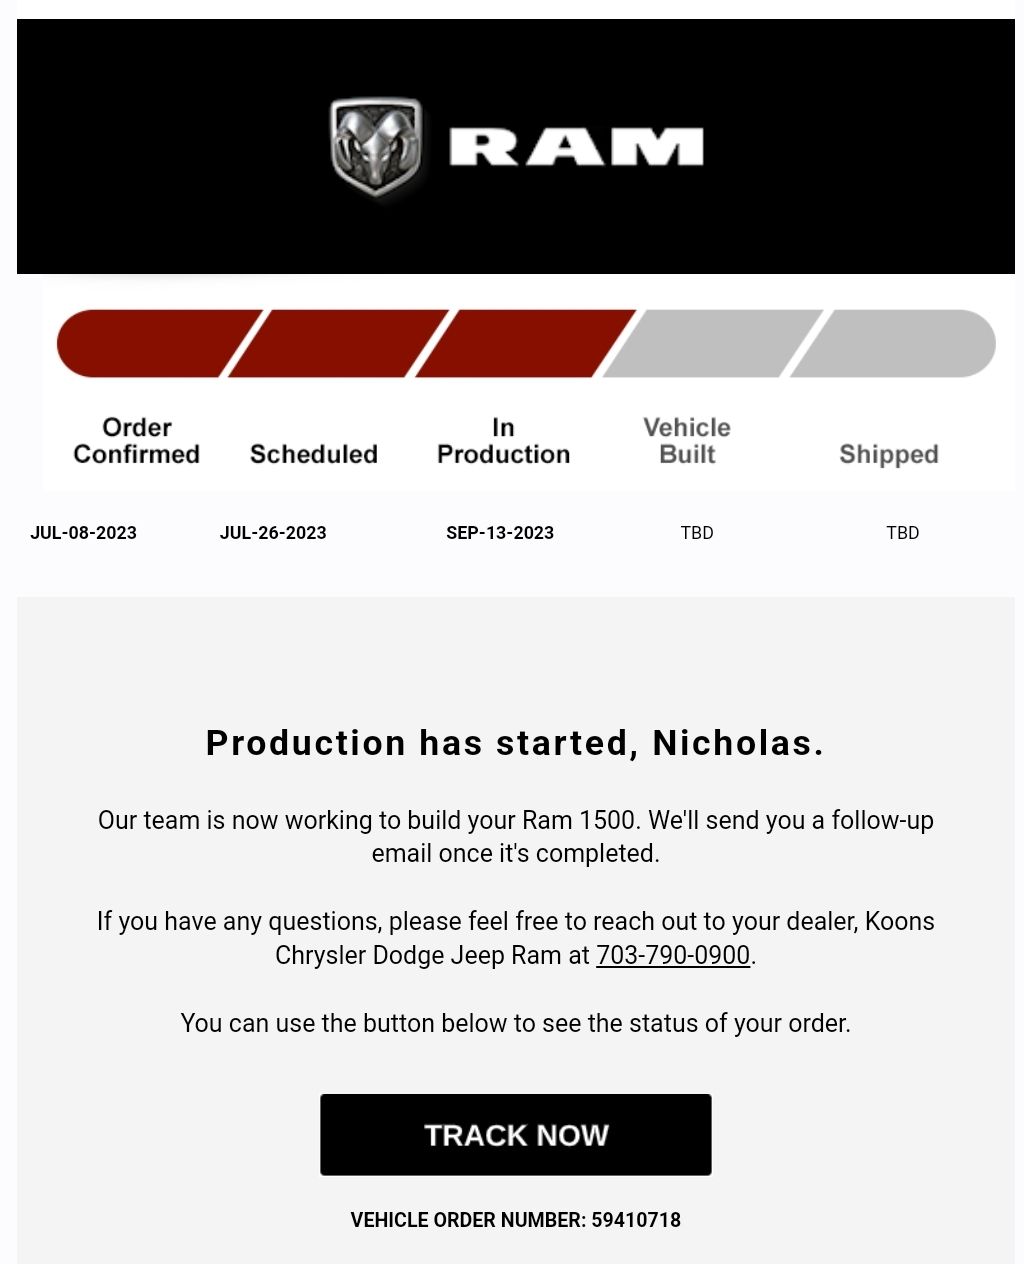
Task: Select the JUL-26-2023 date
Action: tap(273, 533)
